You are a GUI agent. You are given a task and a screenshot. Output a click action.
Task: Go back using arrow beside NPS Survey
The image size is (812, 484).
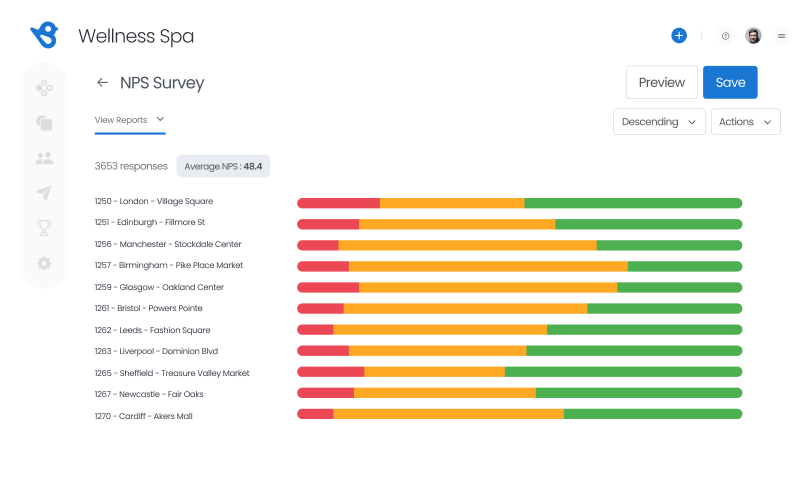[103, 82]
